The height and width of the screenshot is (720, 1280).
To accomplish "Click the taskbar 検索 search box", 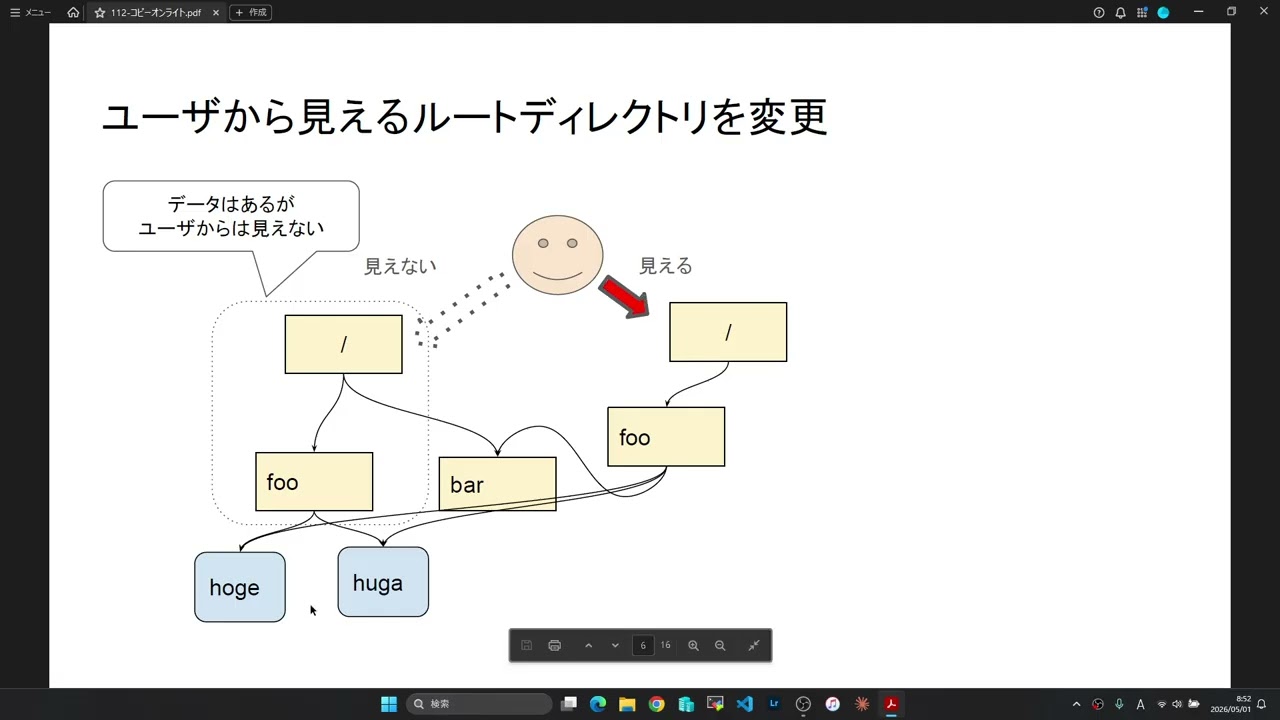I will click(x=479, y=704).
